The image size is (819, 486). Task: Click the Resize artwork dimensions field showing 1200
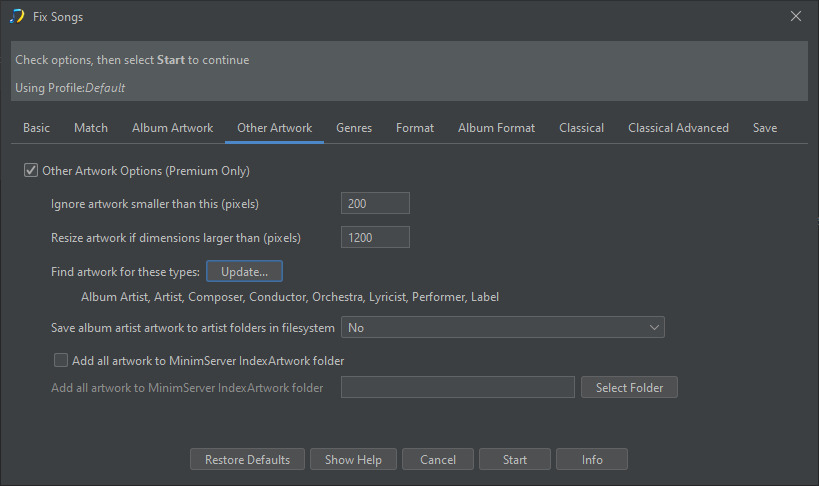click(x=375, y=237)
